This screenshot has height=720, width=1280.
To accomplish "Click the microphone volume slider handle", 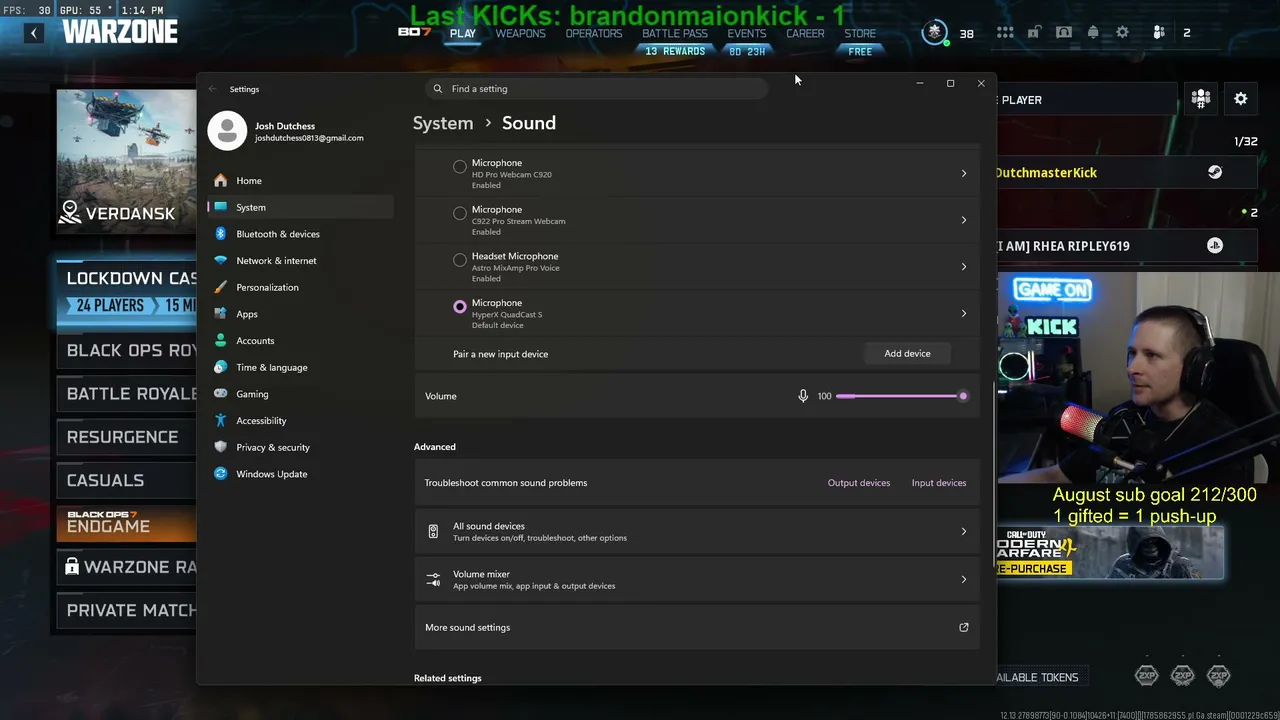I will point(963,396).
